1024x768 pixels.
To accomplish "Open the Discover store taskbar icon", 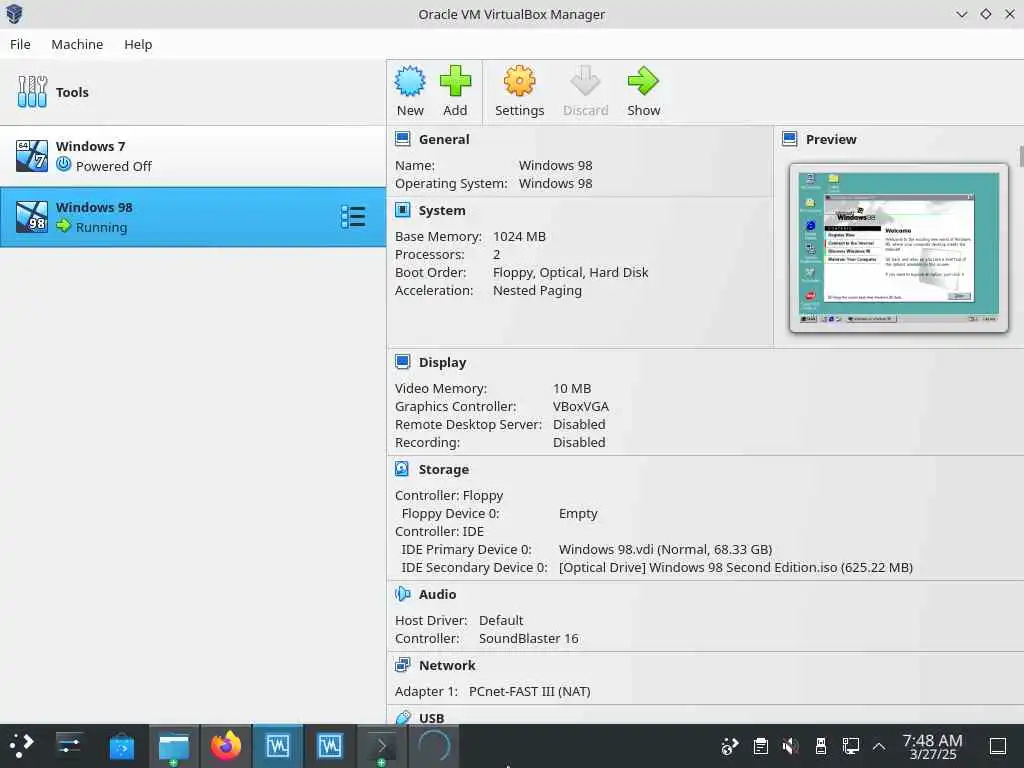I will click(x=121, y=746).
